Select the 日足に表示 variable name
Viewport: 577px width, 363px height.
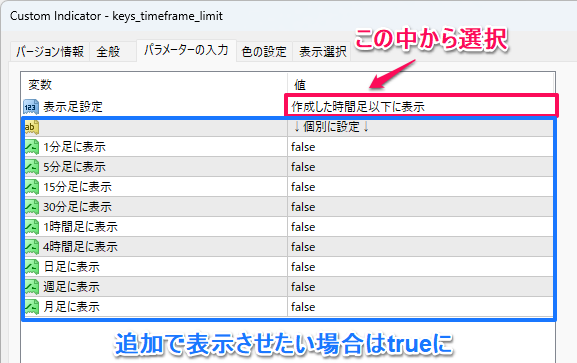click(71, 267)
